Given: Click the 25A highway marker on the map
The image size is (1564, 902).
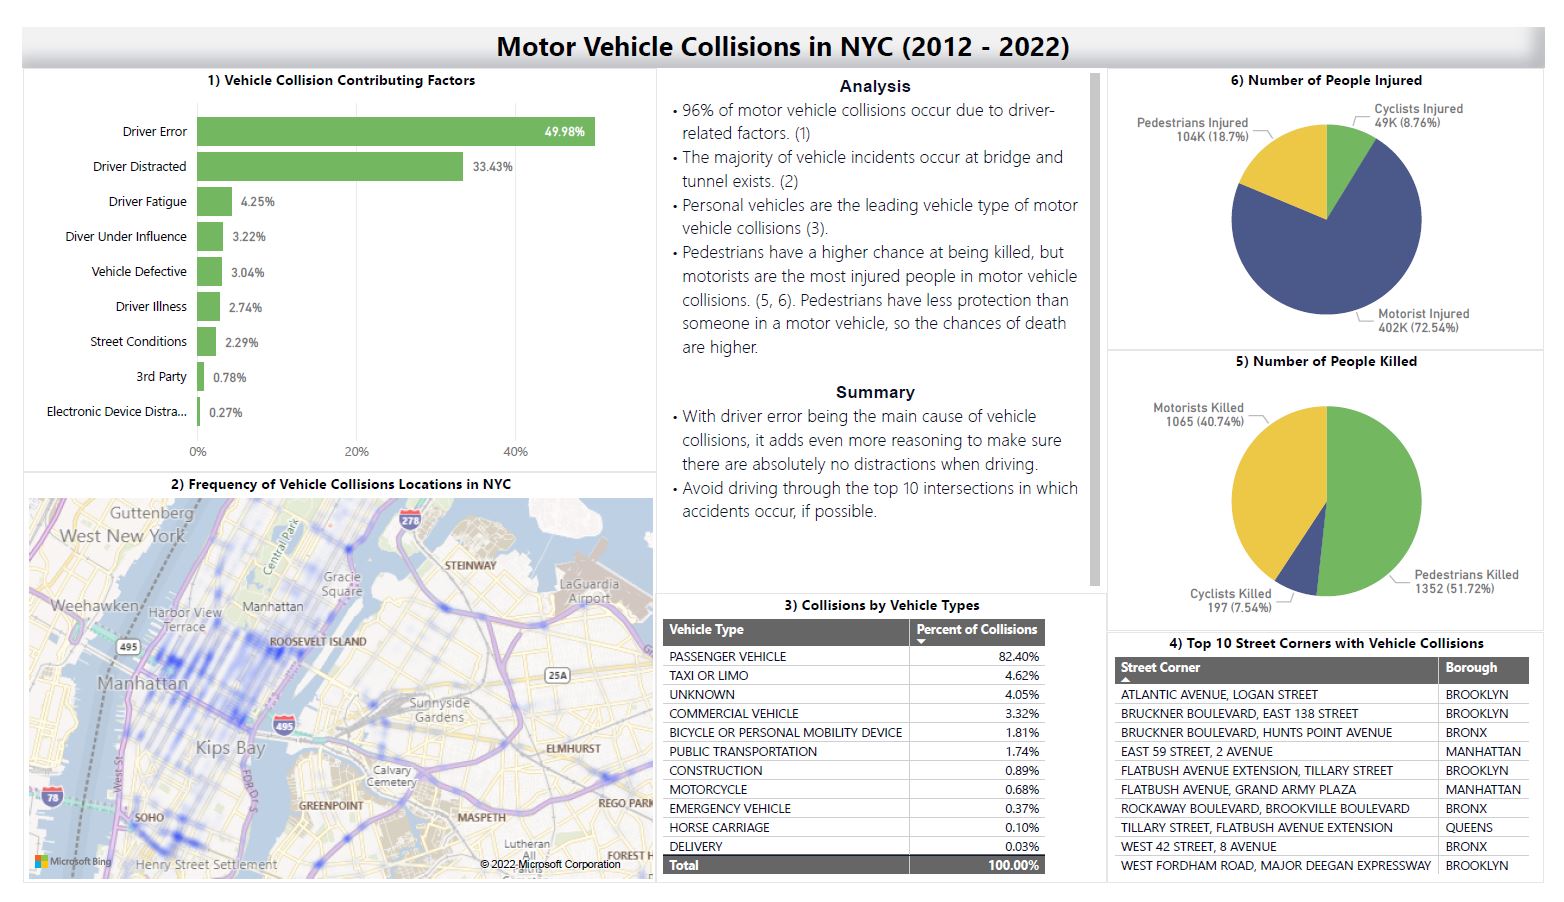Looking at the screenshot, I should [557, 675].
